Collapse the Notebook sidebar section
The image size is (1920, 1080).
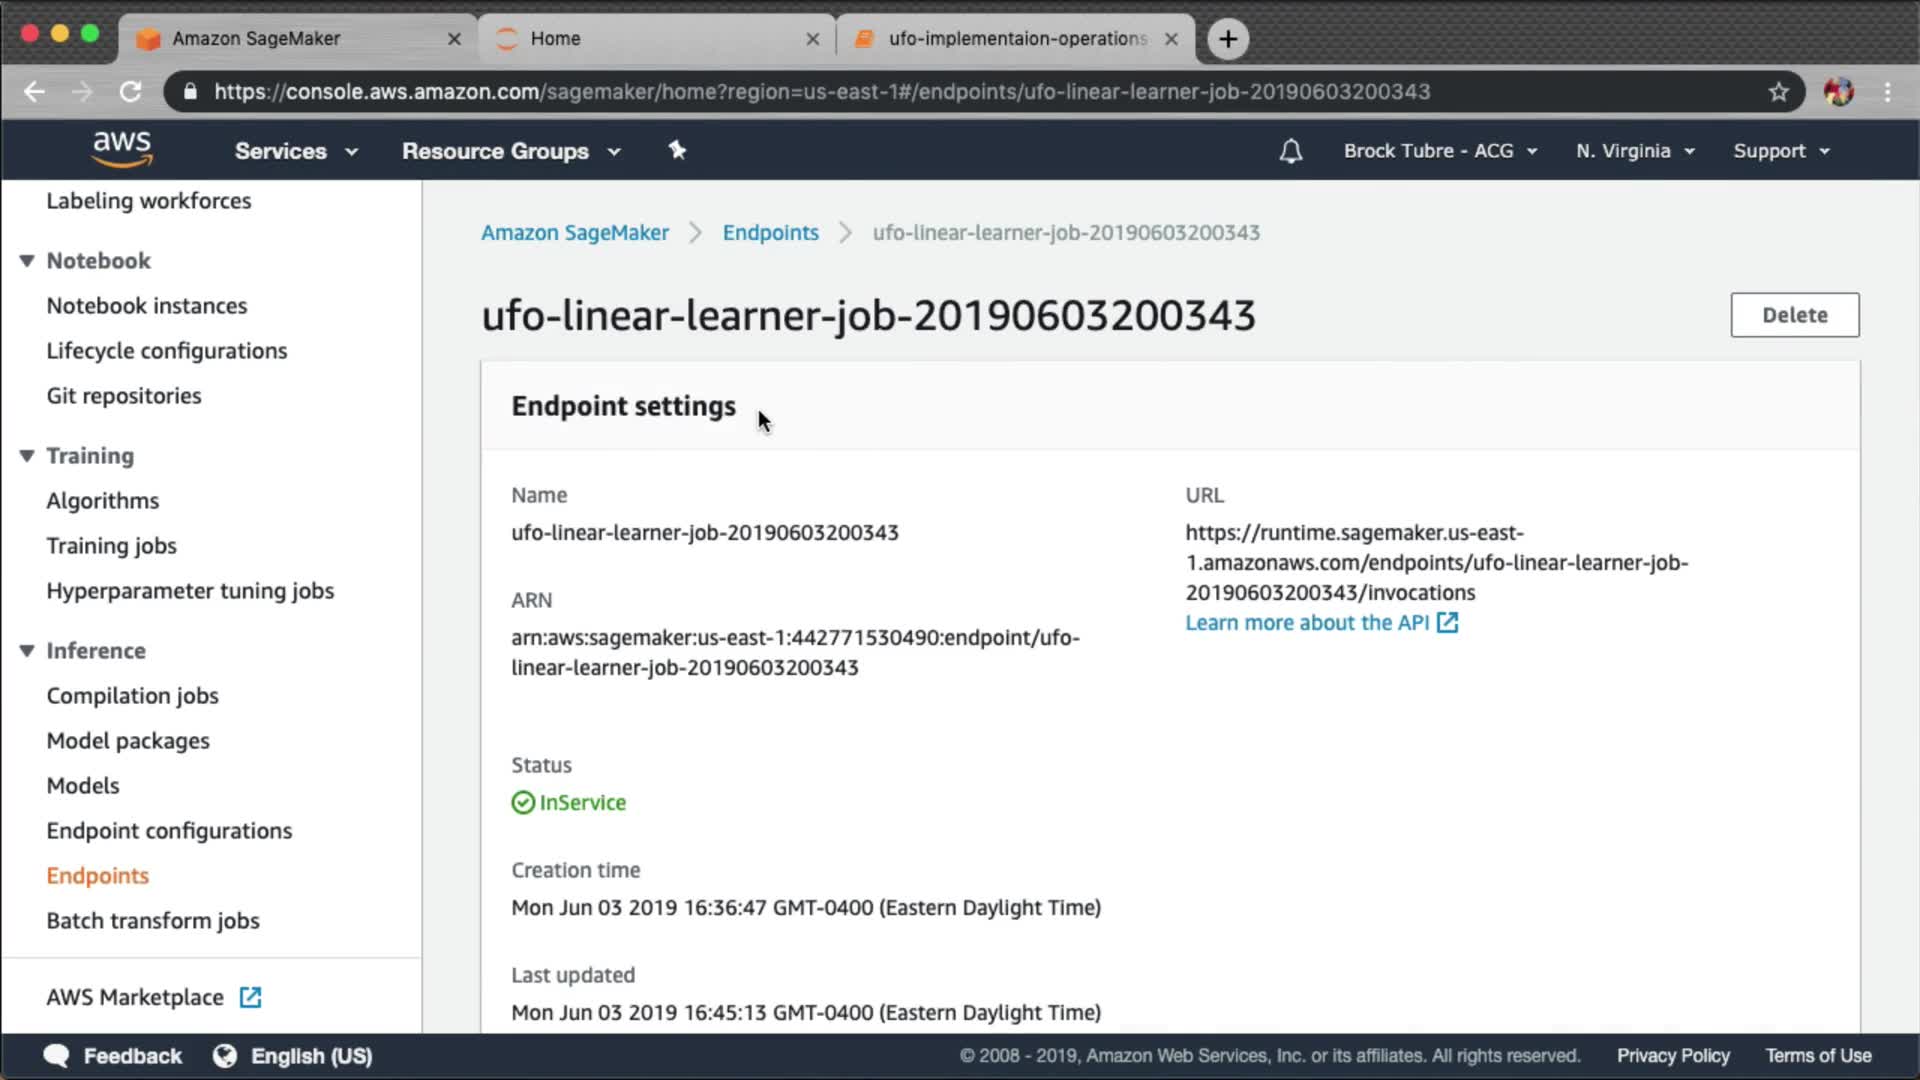(x=27, y=261)
